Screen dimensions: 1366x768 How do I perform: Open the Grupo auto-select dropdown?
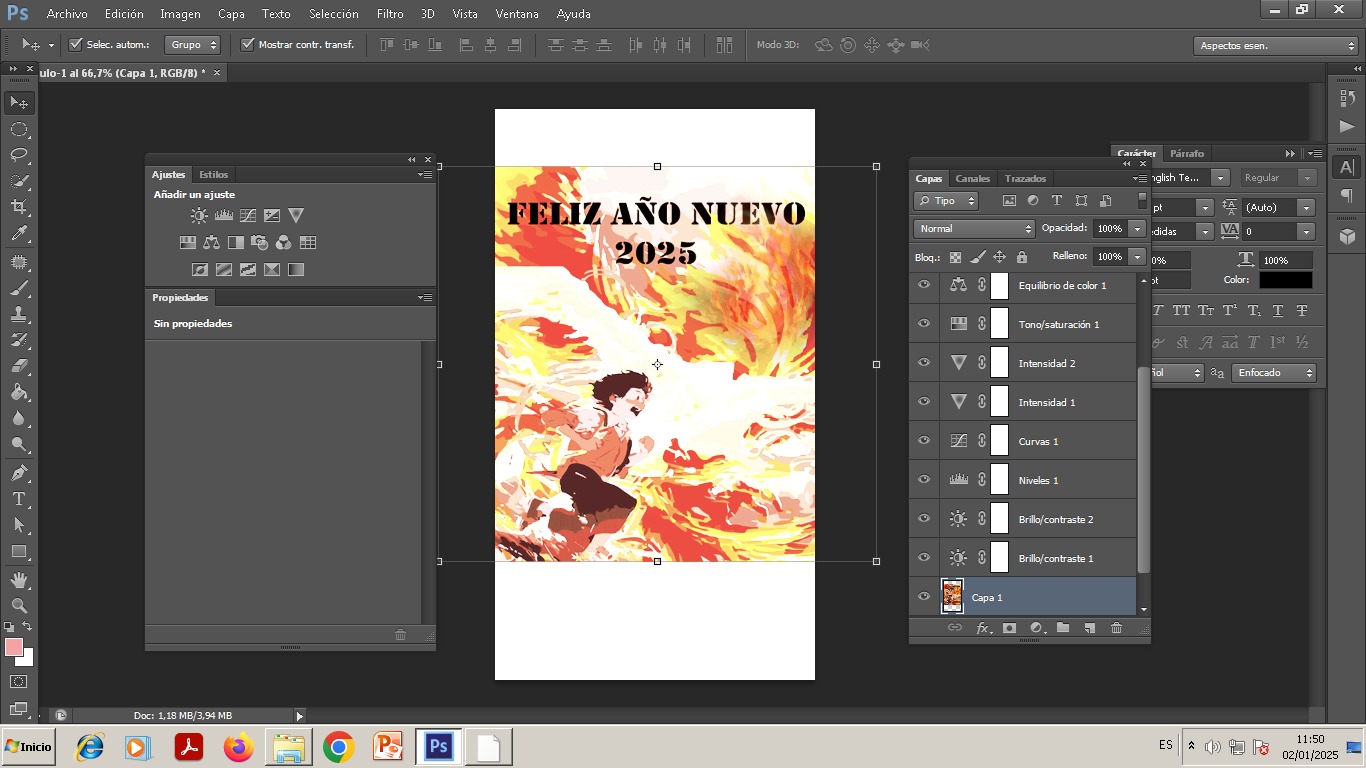click(x=192, y=45)
